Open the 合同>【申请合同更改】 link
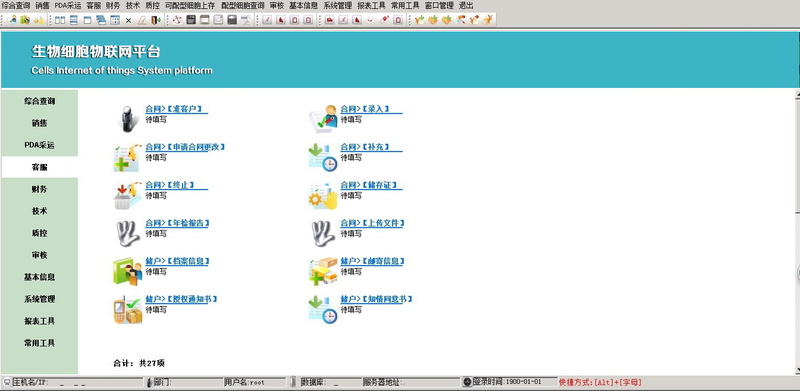 tap(185, 147)
